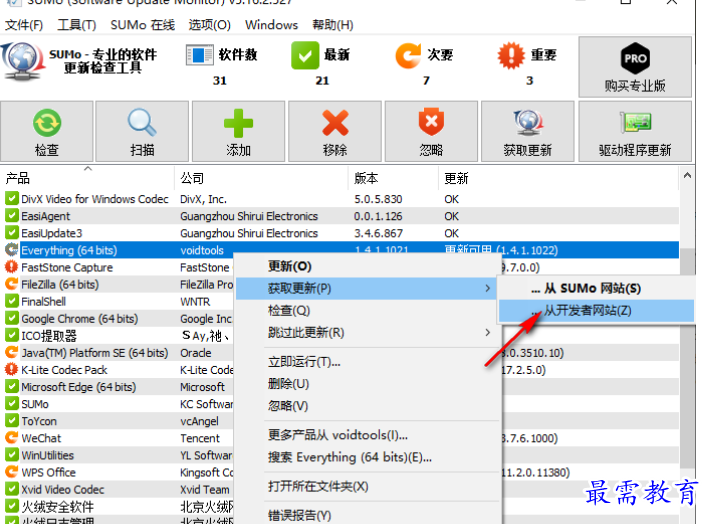
Task: Click the green status icon of DivX Video row
Action: coord(12,199)
